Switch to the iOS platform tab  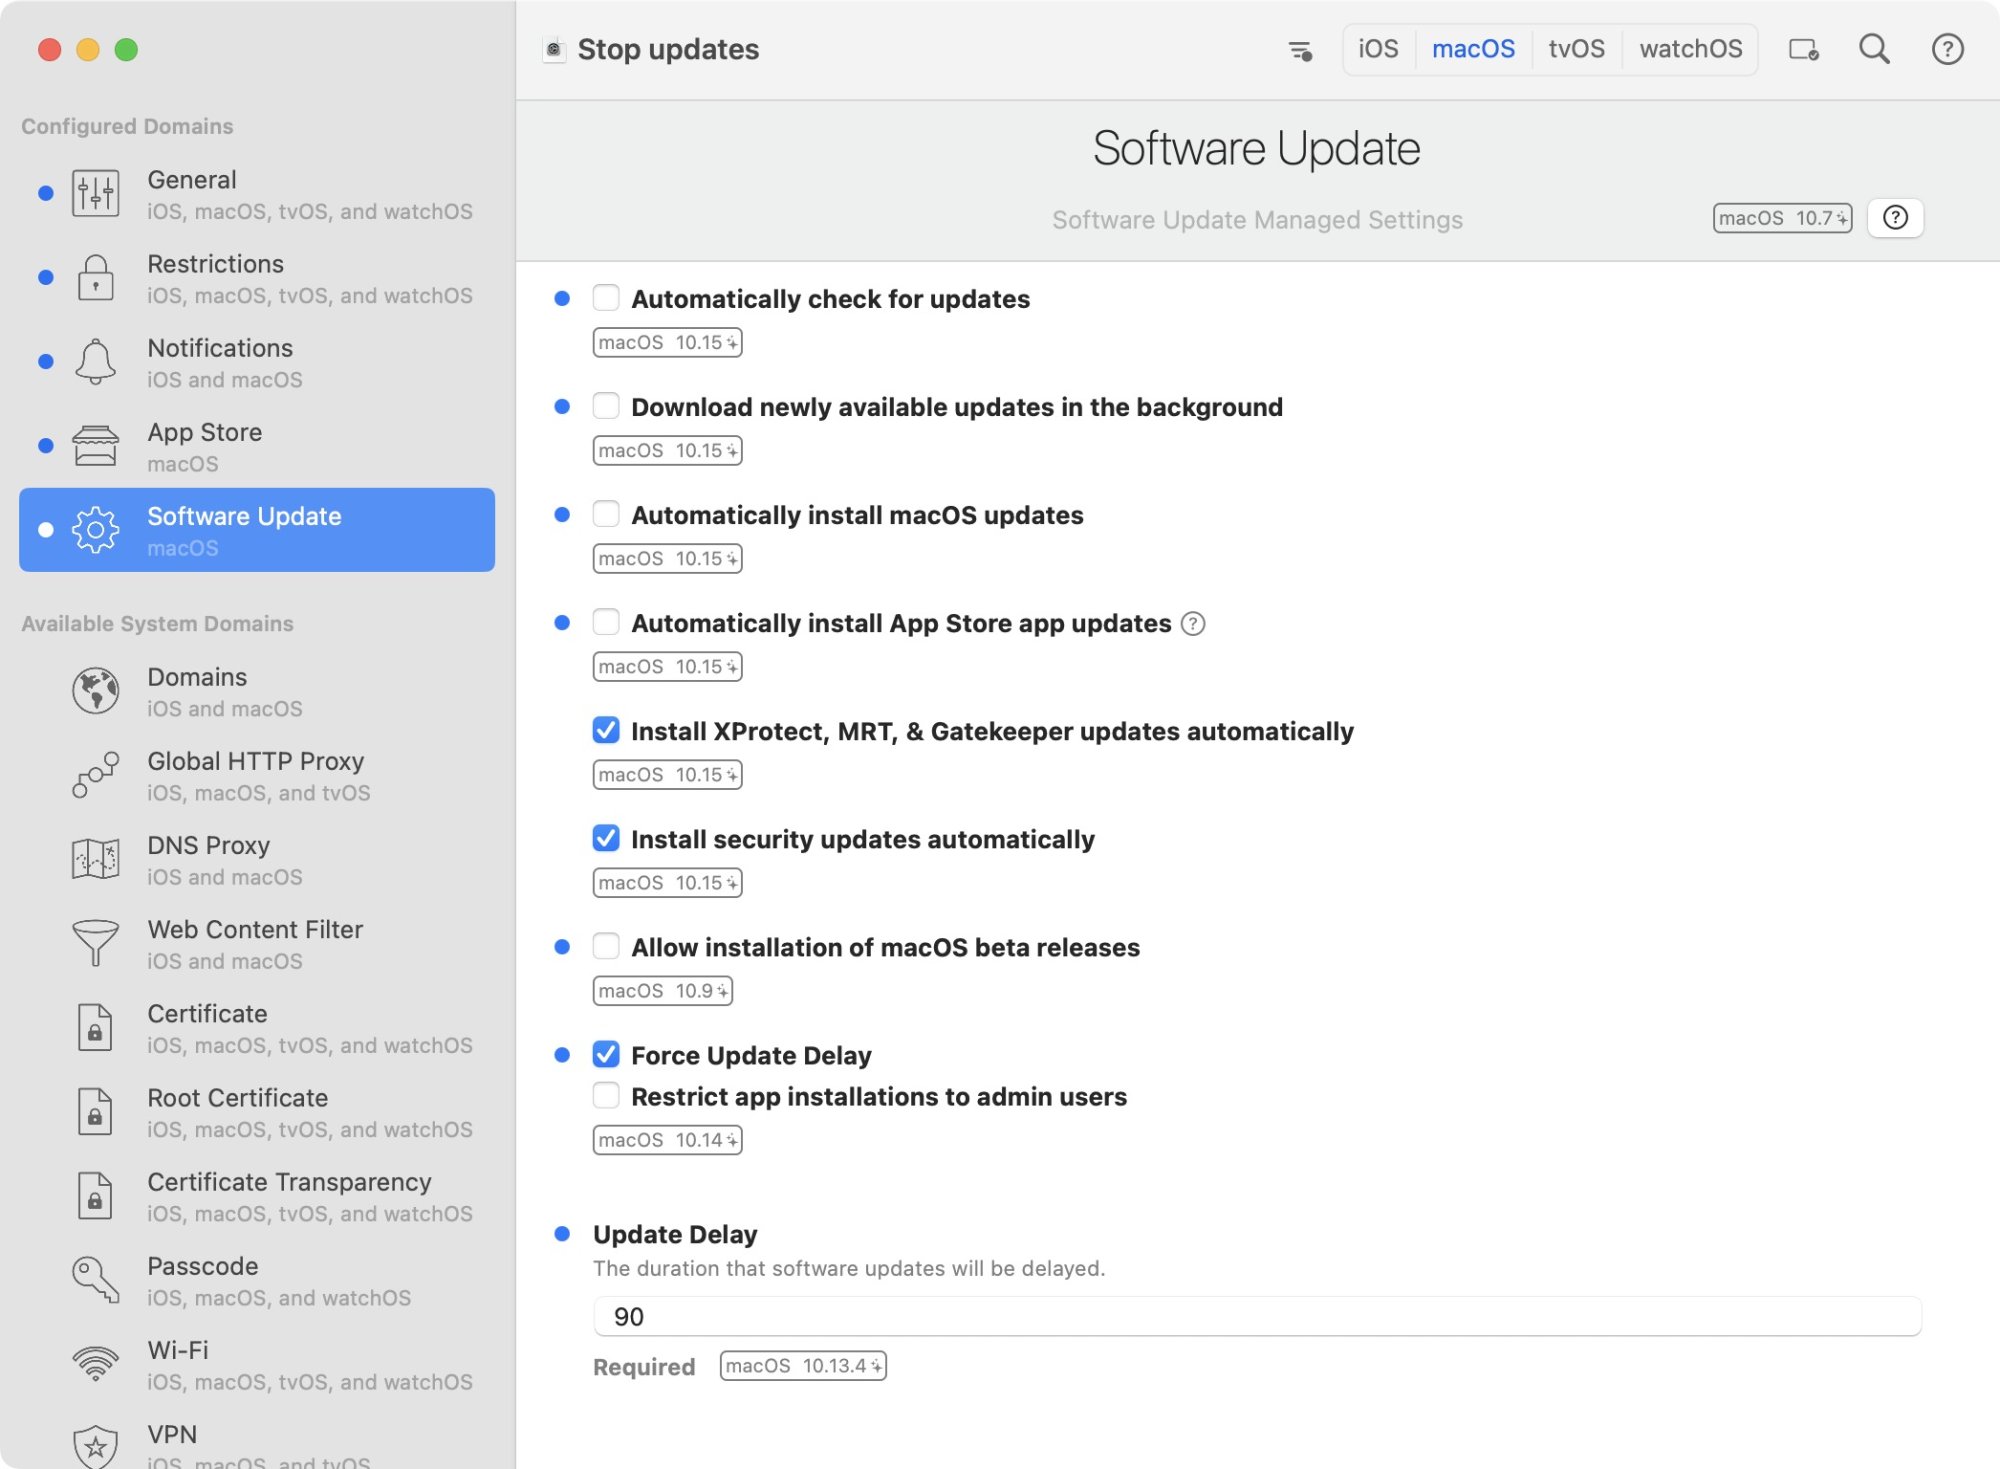click(x=1377, y=49)
